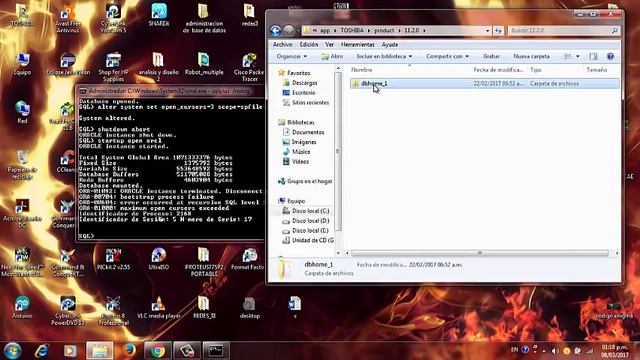Open the address bar history dropdown

tap(487, 31)
